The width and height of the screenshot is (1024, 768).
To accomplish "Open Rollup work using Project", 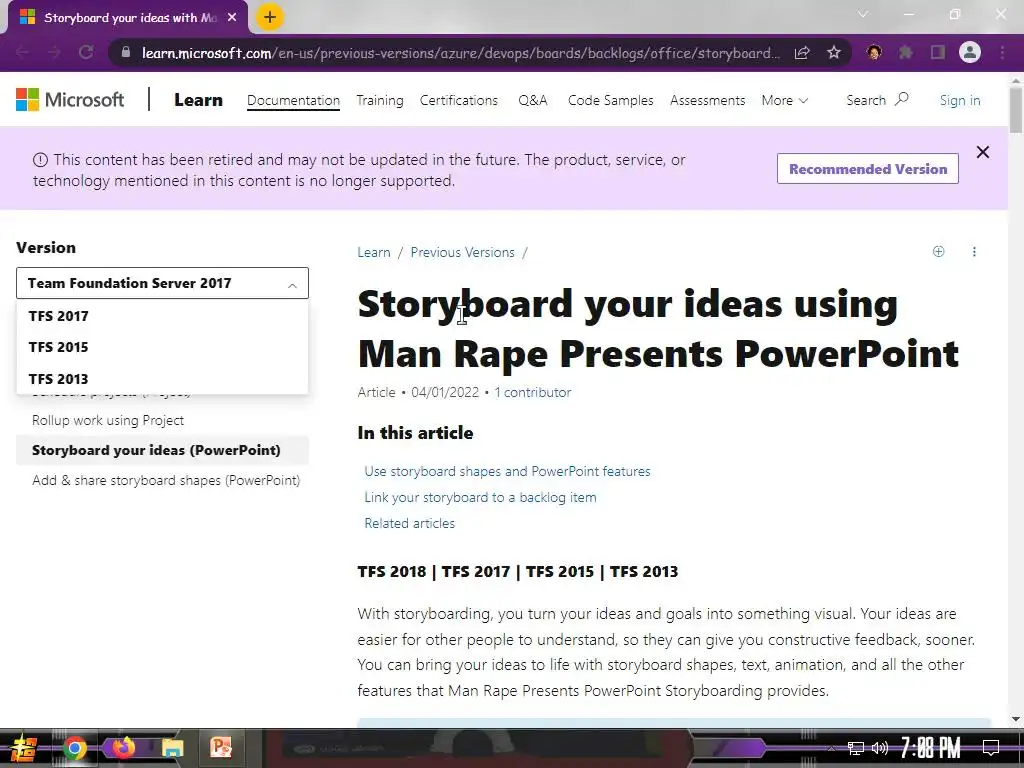I will (x=108, y=421).
